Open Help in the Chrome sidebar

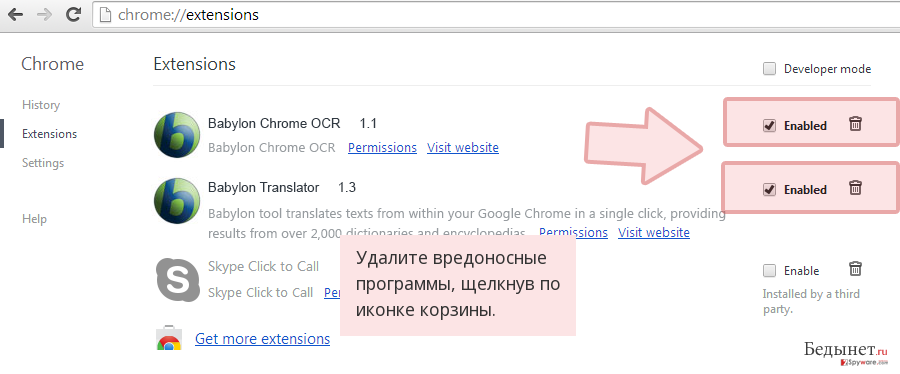pos(34,219)
